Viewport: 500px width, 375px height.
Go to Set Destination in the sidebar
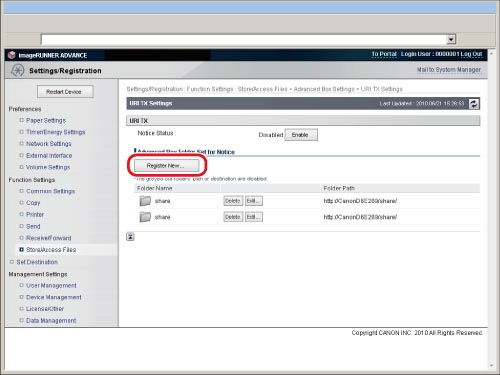tap(37, 262)
